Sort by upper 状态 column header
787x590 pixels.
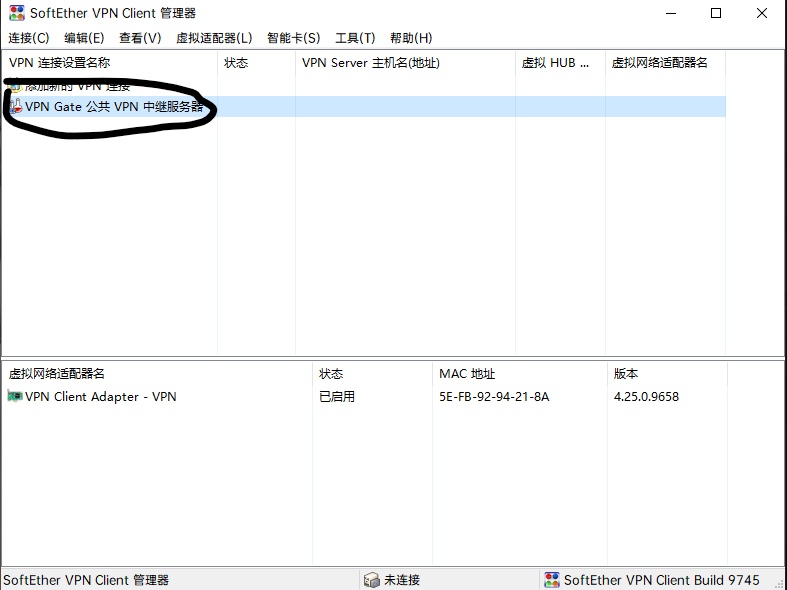[x=256, y=63]
